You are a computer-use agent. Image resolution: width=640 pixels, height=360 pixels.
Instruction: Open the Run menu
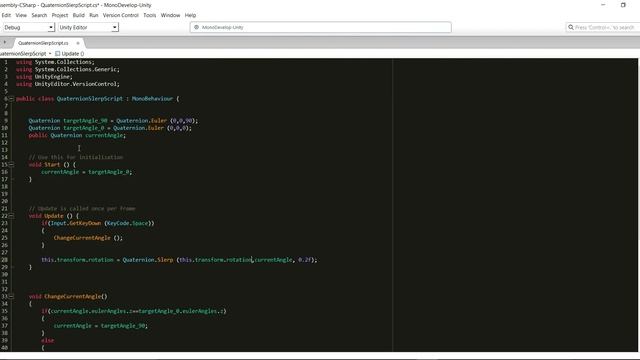pyautogui.click(x=94, y=15)
